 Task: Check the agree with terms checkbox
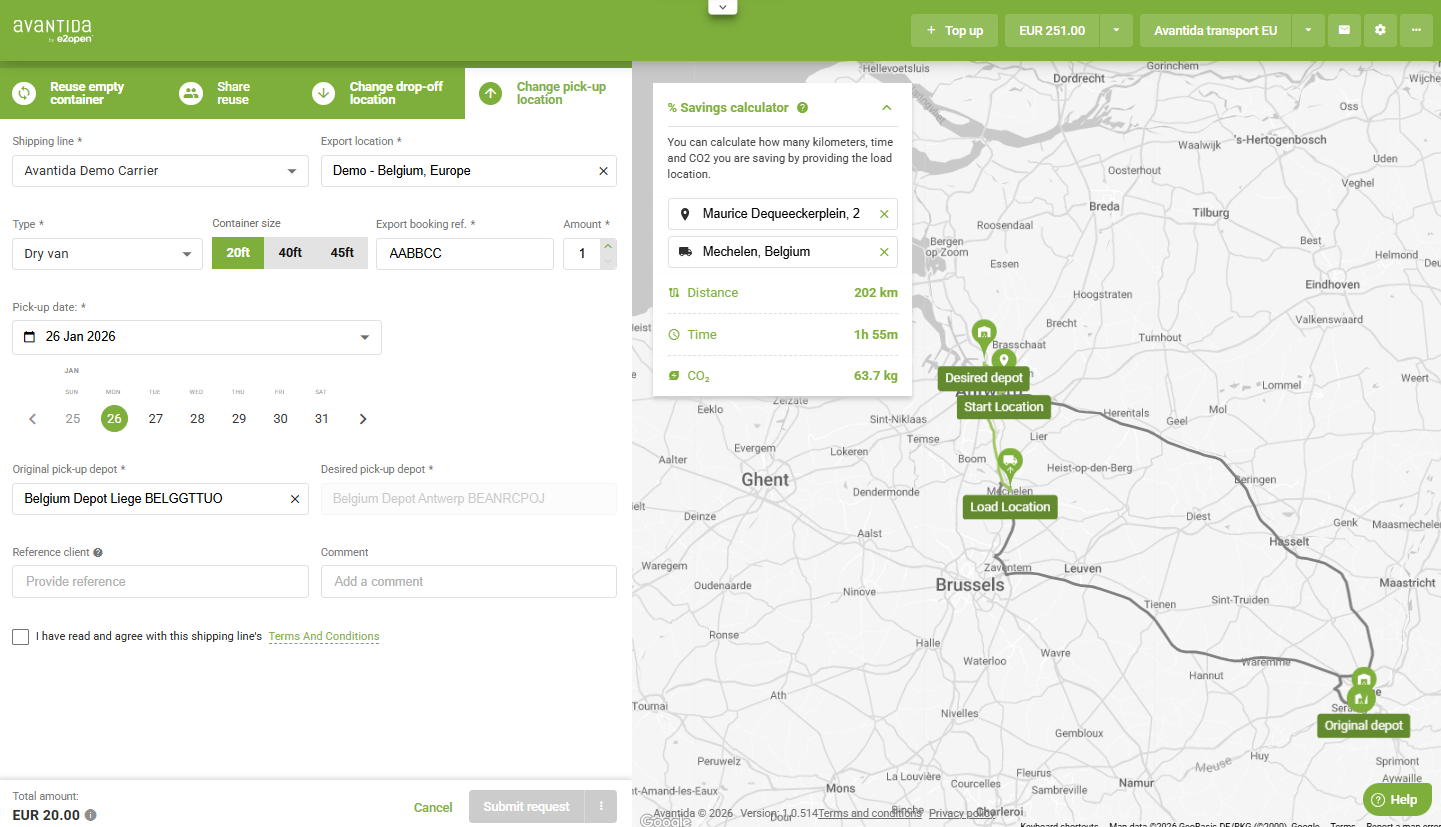21,637
